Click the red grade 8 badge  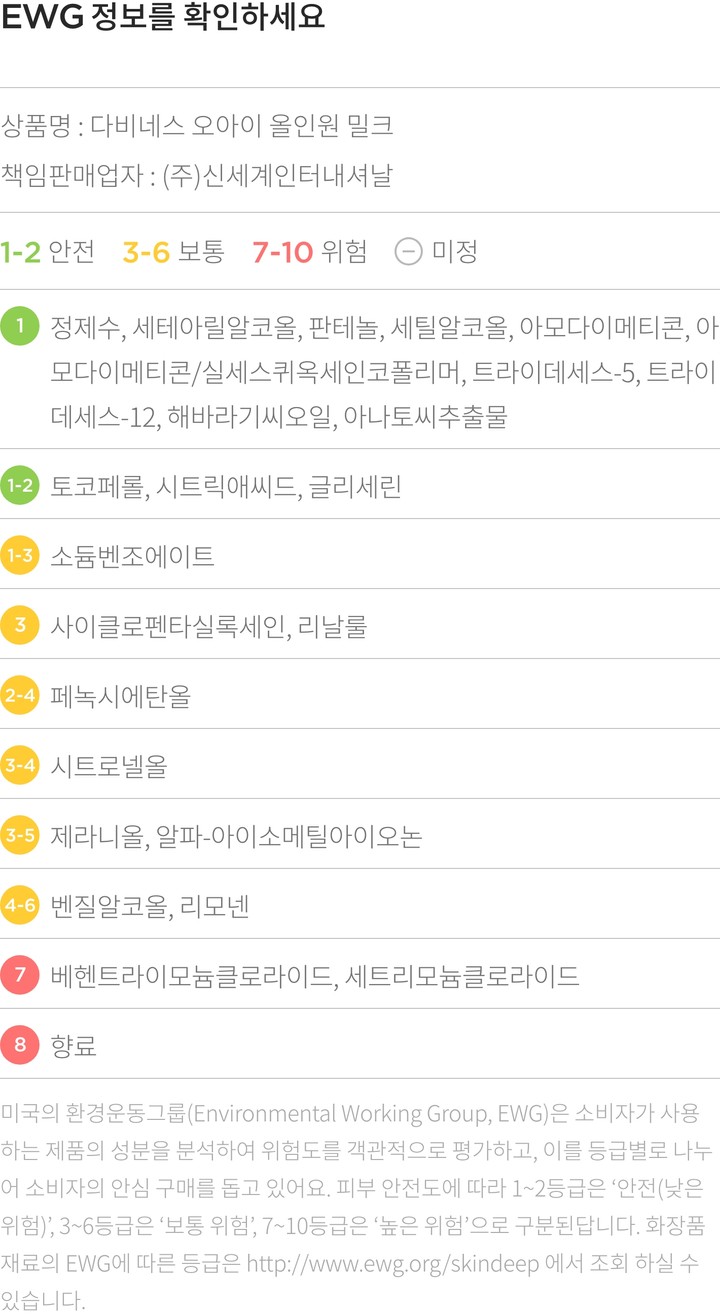coord(20,1046)
